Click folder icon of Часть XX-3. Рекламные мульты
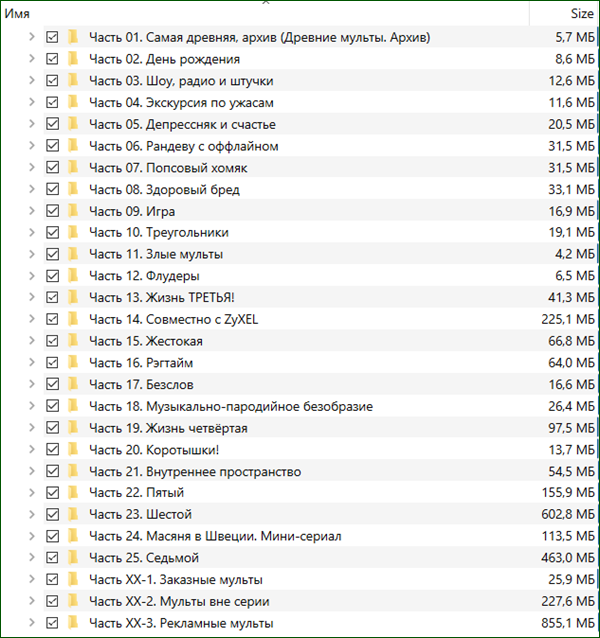The image size is (600, 638). 73,623
